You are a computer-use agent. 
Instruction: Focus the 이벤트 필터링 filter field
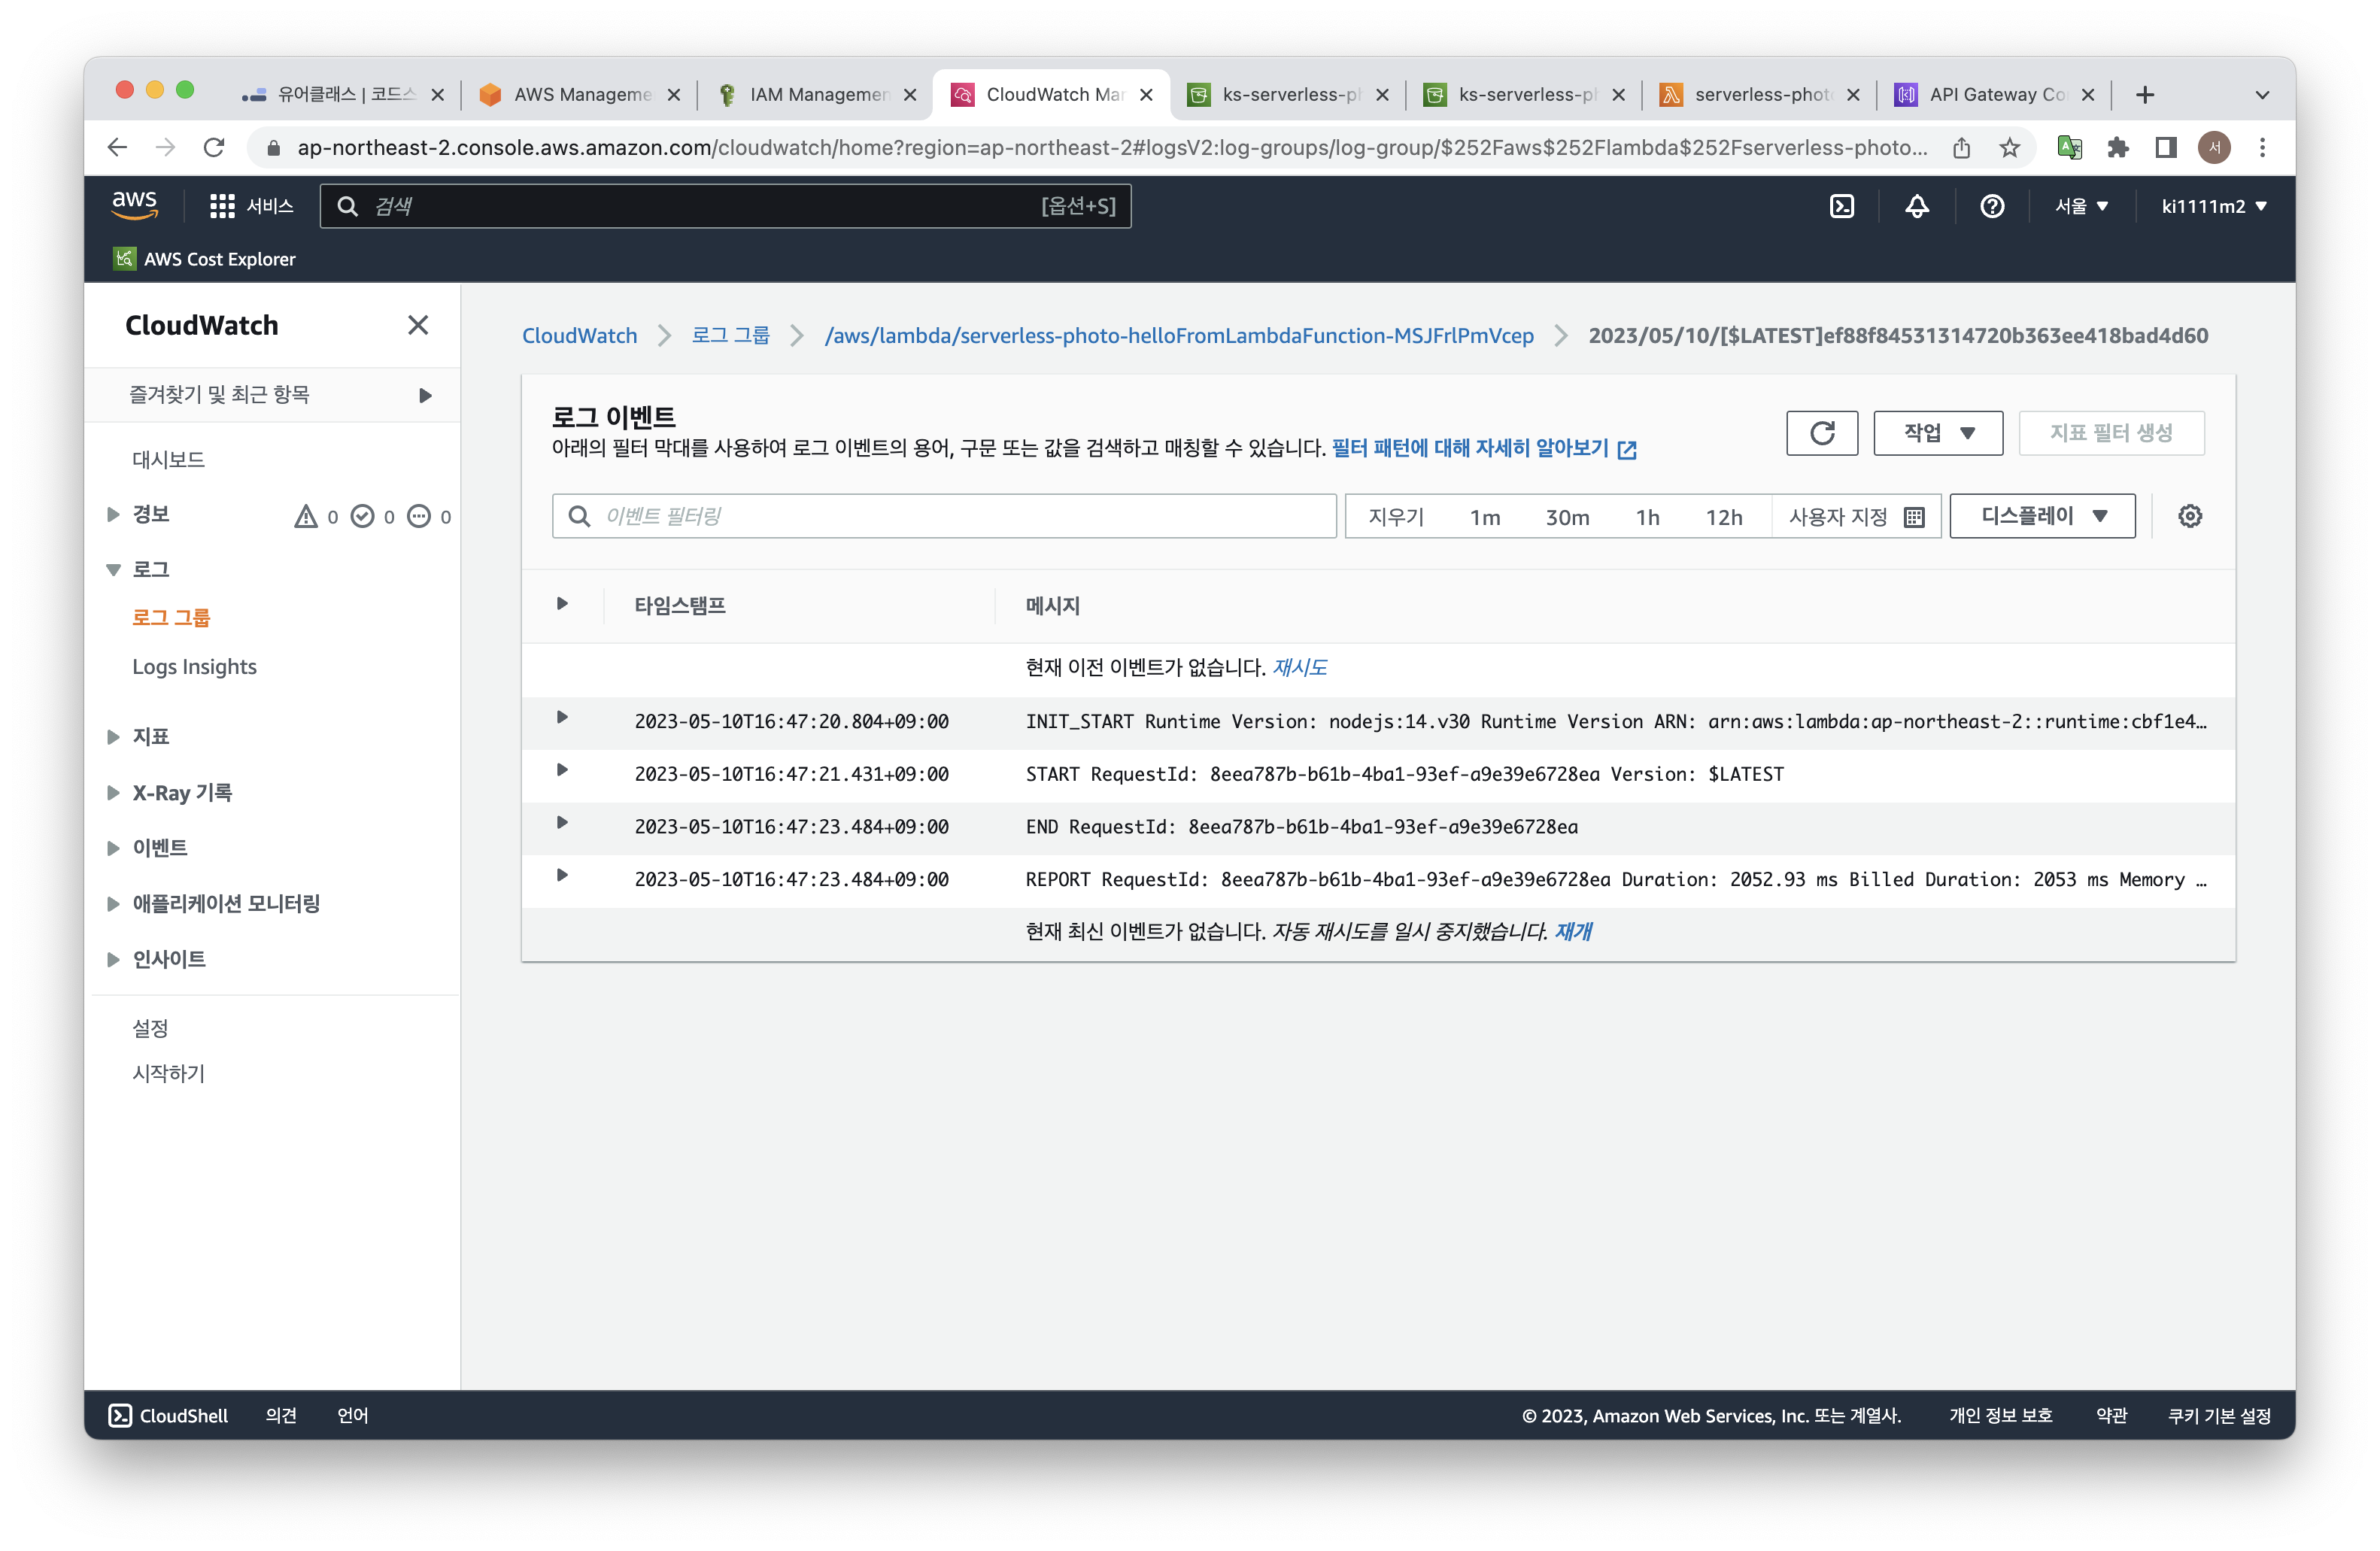pos(944,516)
